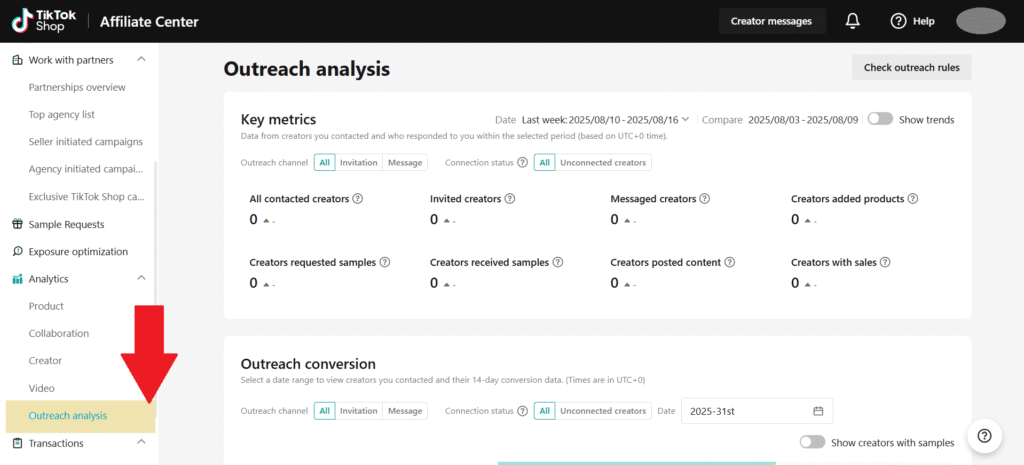Open Sample Requests in the sidebar
This screenshot has width=1024, height=465.
coord(66,224)
